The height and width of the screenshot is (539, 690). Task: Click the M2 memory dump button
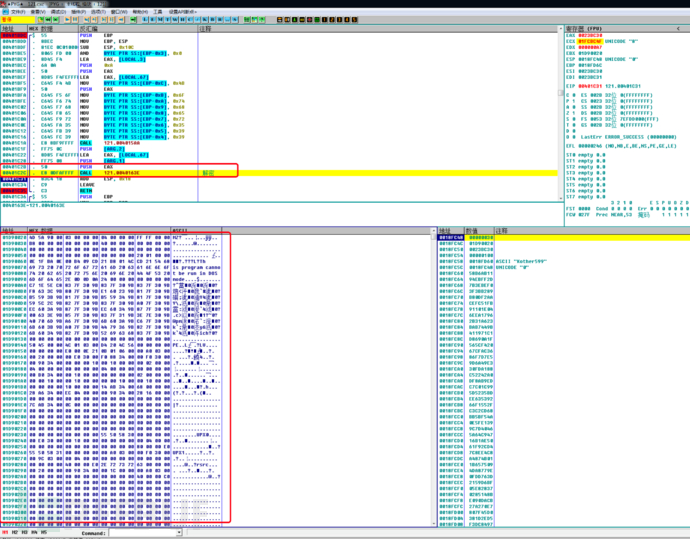[15, 532]
